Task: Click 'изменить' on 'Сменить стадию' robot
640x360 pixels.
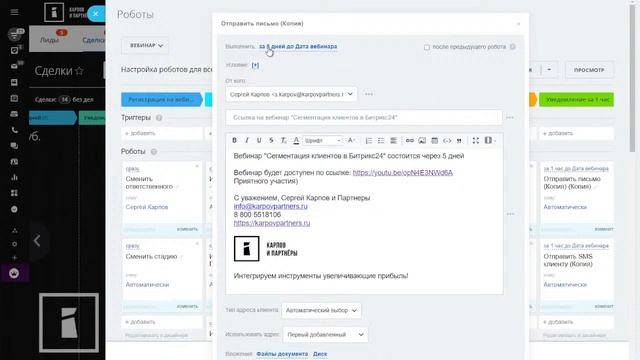Action: [187, 306]
